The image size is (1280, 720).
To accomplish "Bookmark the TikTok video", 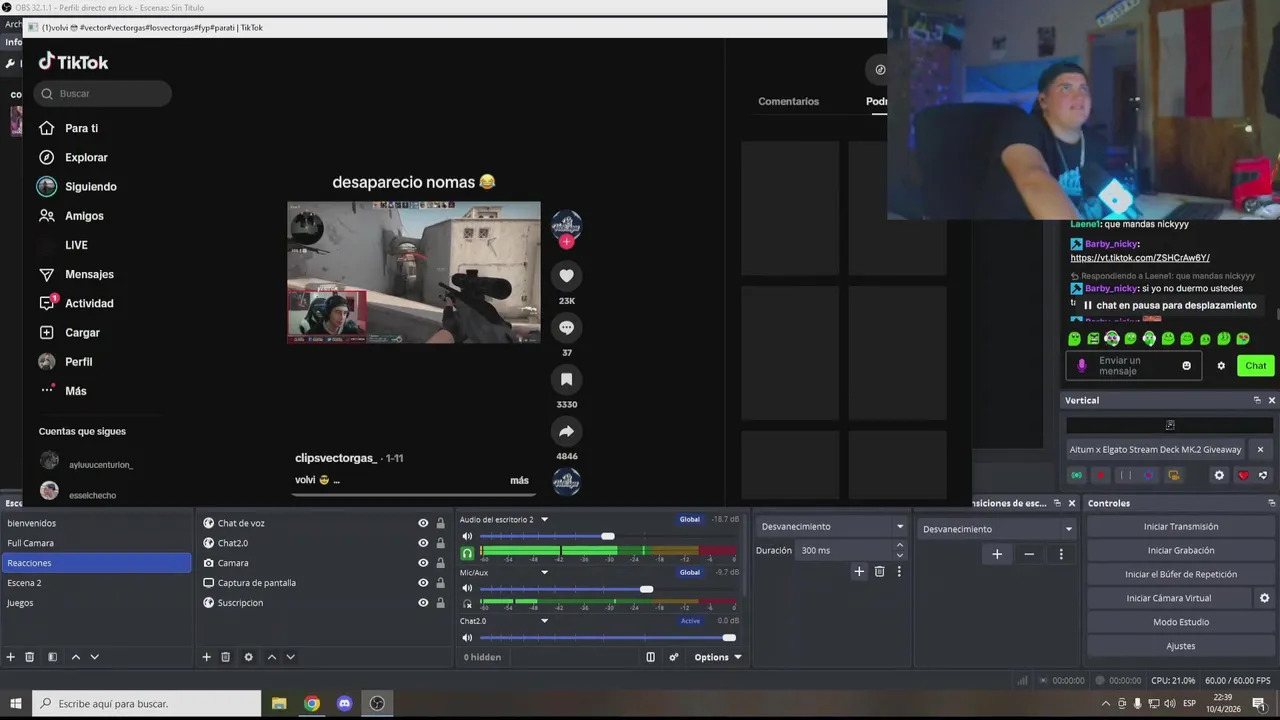I will [566, 380].
